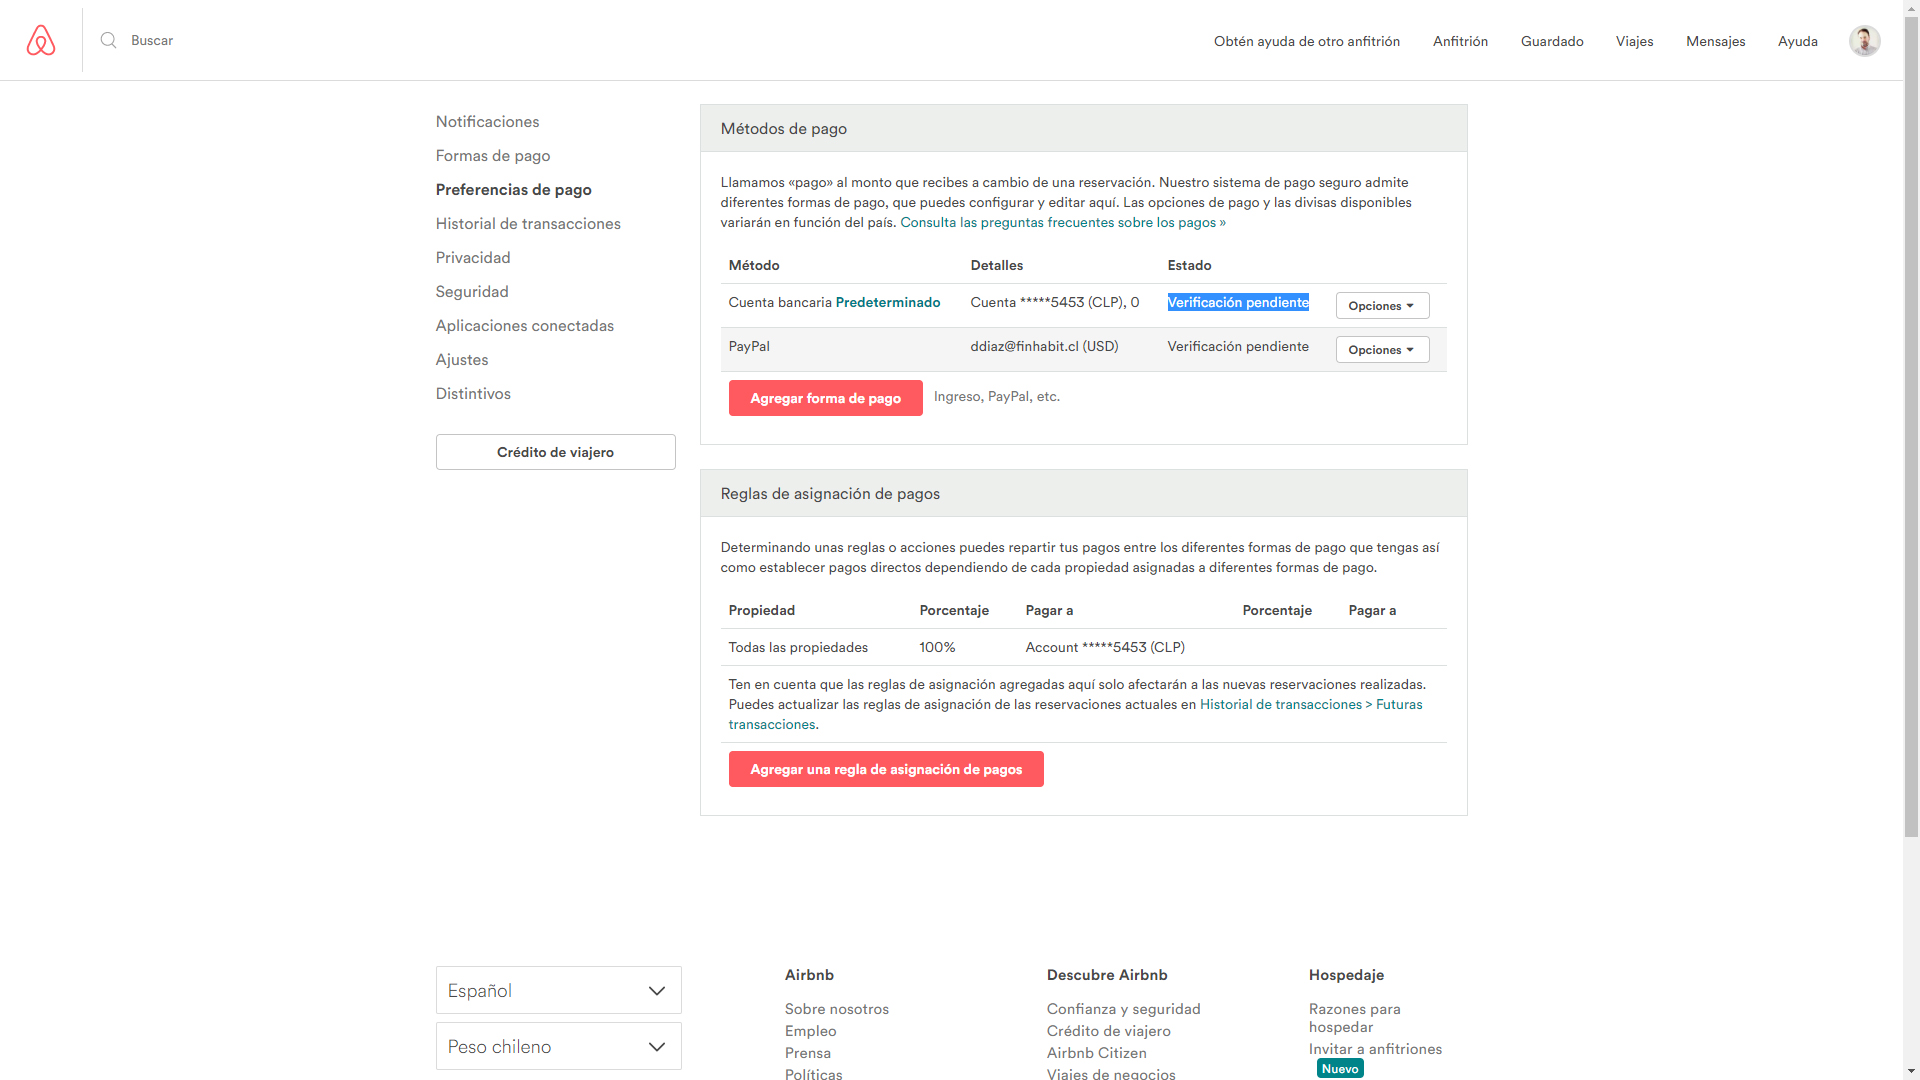Click the Nuevo badge near Invitar a anfitriones
Screen dimensions: 1920x1080
pos(1340,1069)
